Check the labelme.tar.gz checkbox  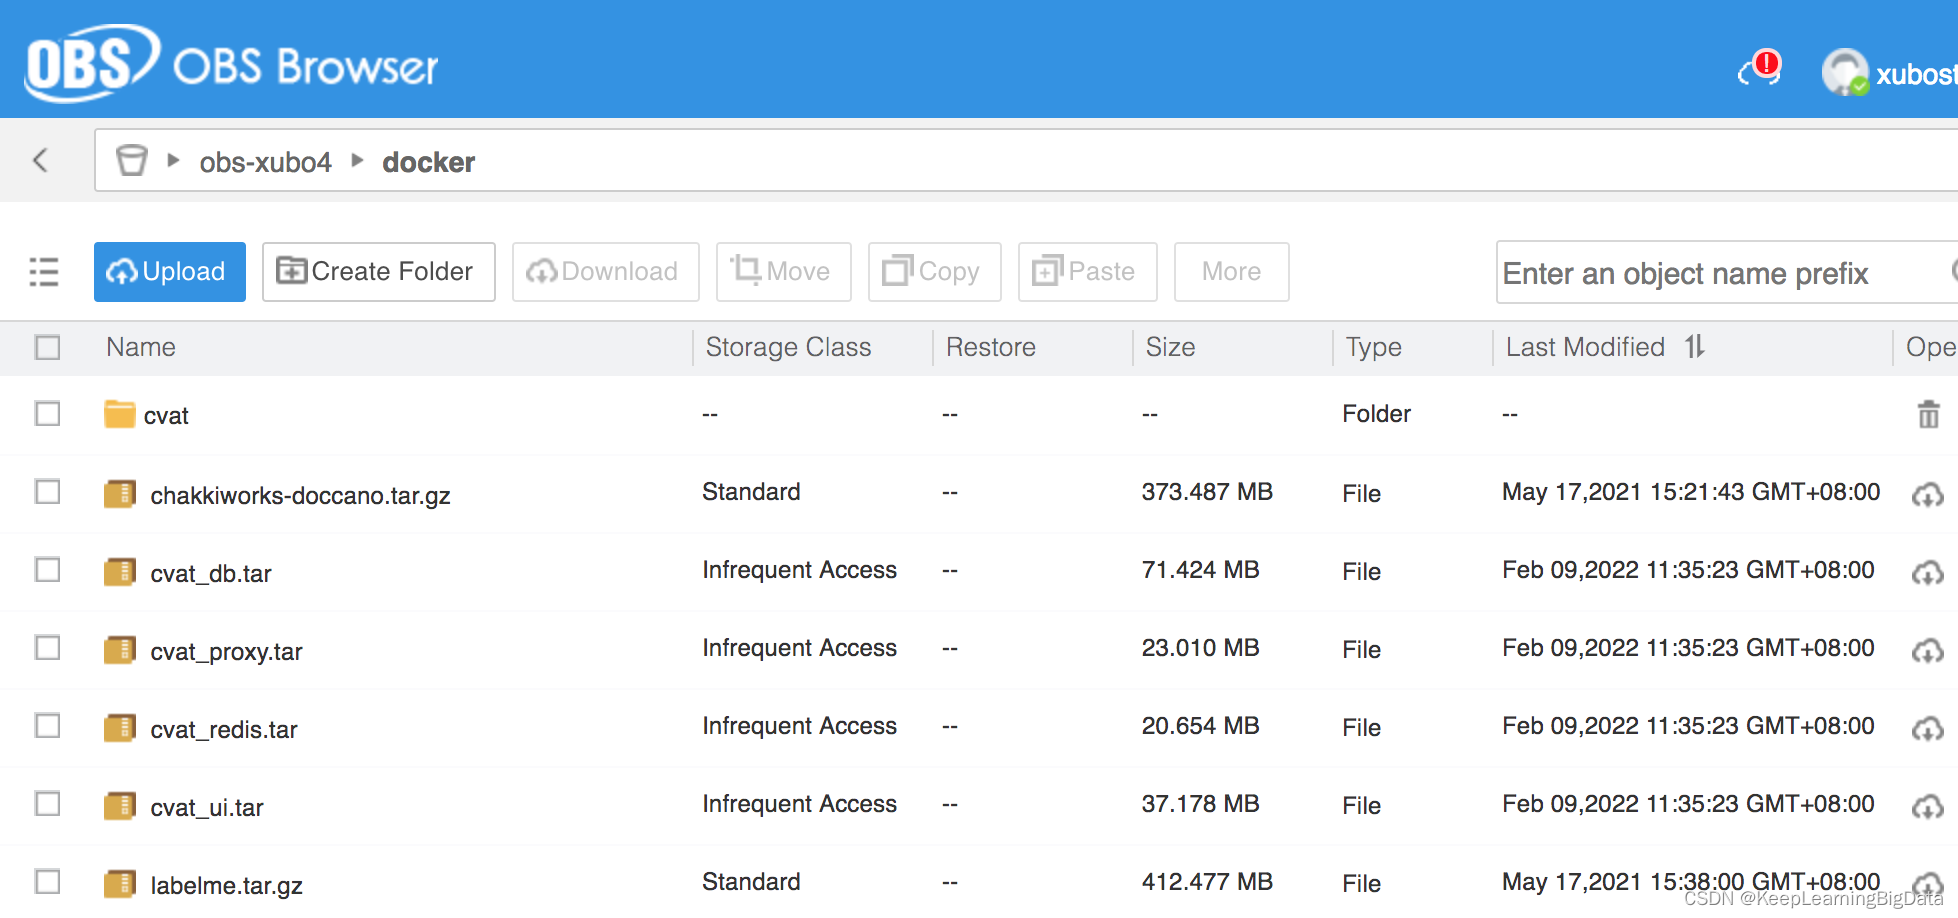47,881
